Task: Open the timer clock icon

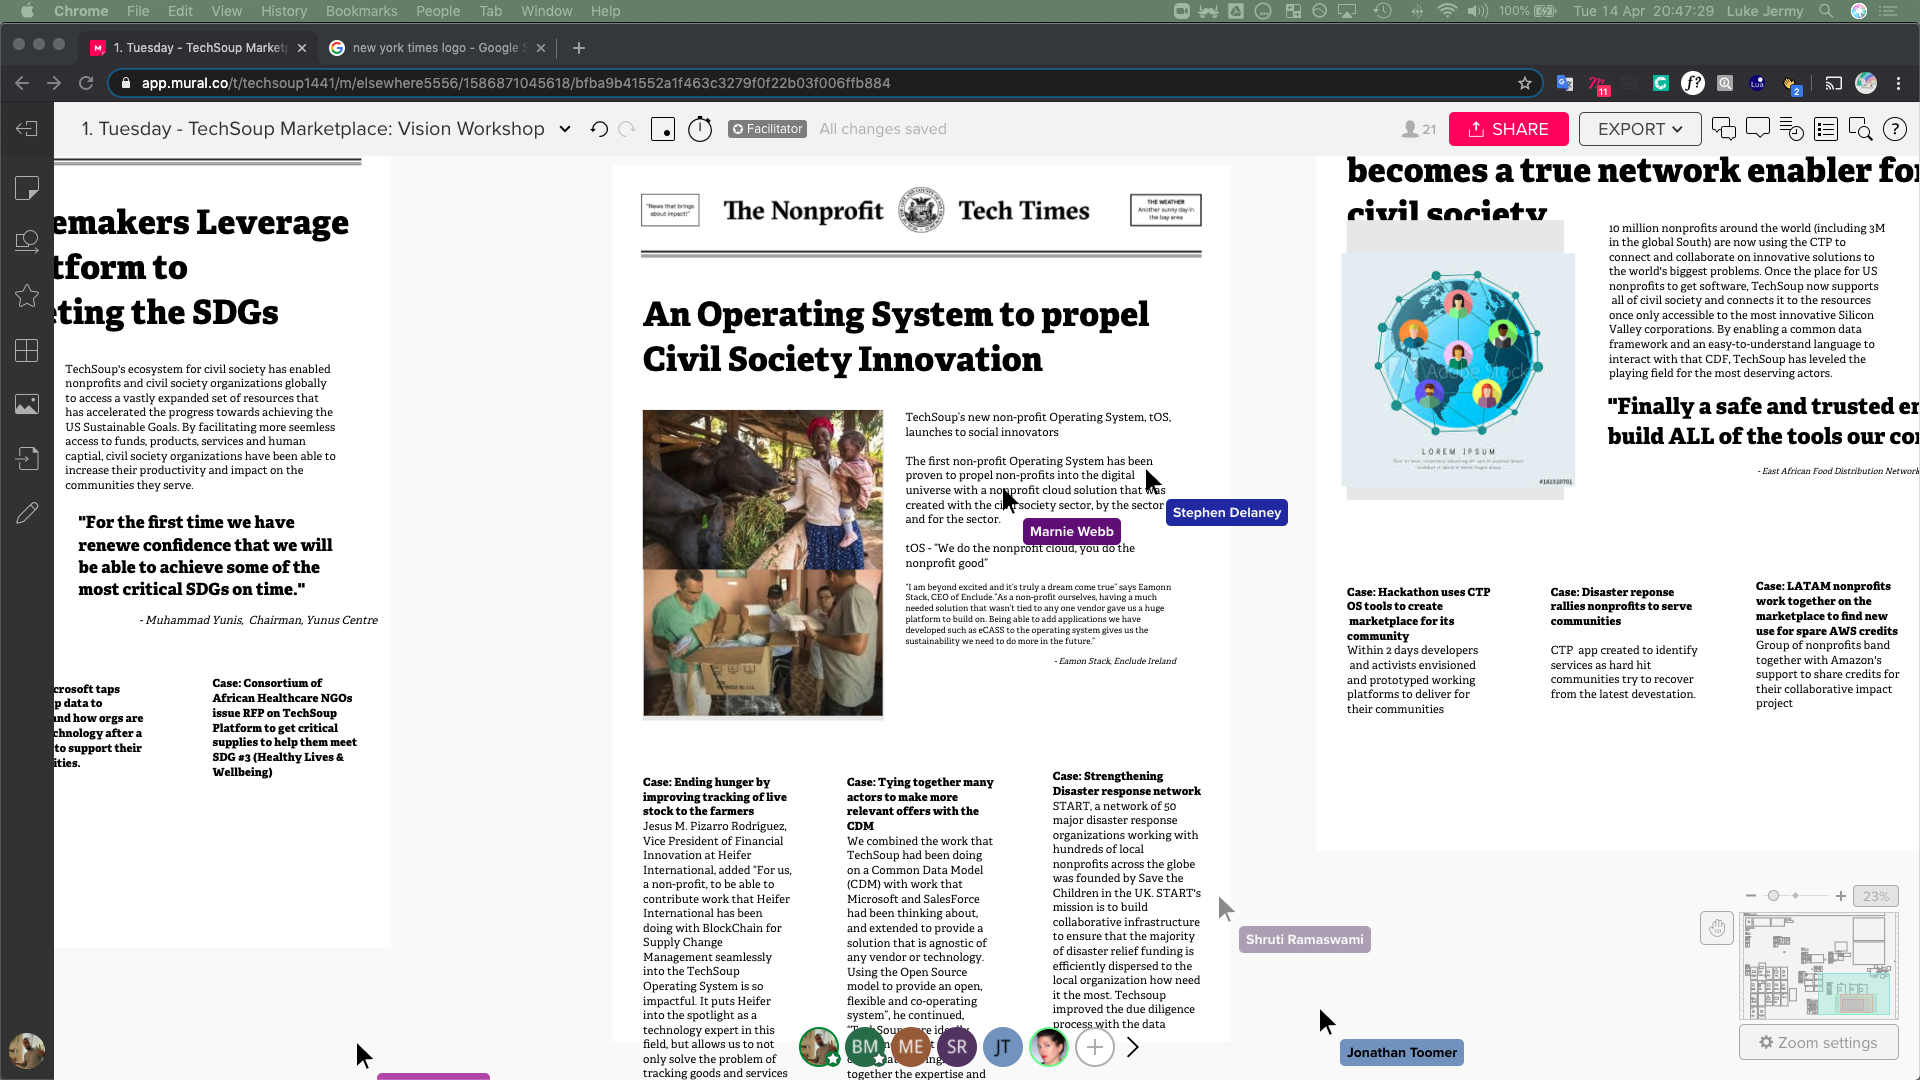Action: (700, 129)
